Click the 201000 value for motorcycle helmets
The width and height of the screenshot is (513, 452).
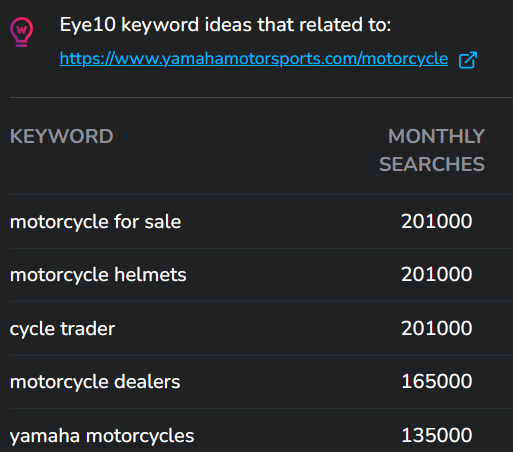click(437, 275)
